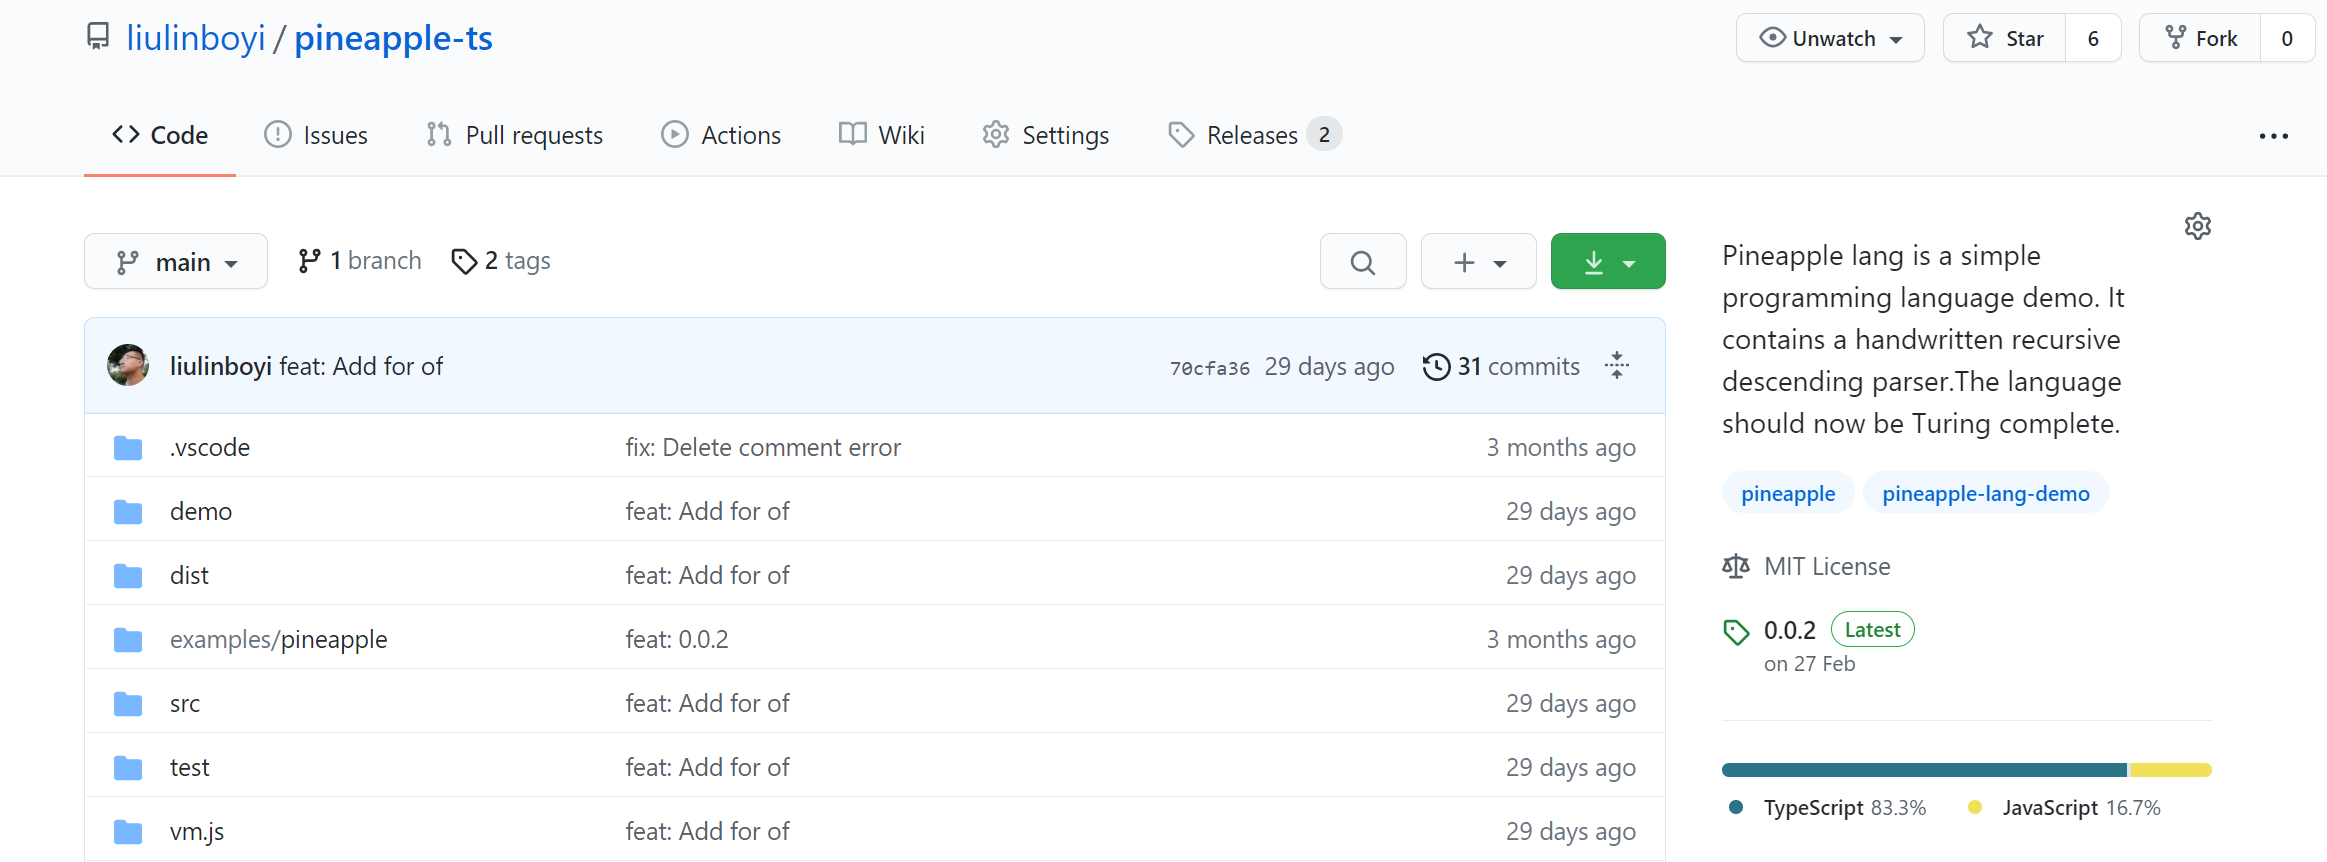Screen dimensions: 2327x862
Task: Open the MIT License link
Action: pyautogui.click(x=1827, y=566)
